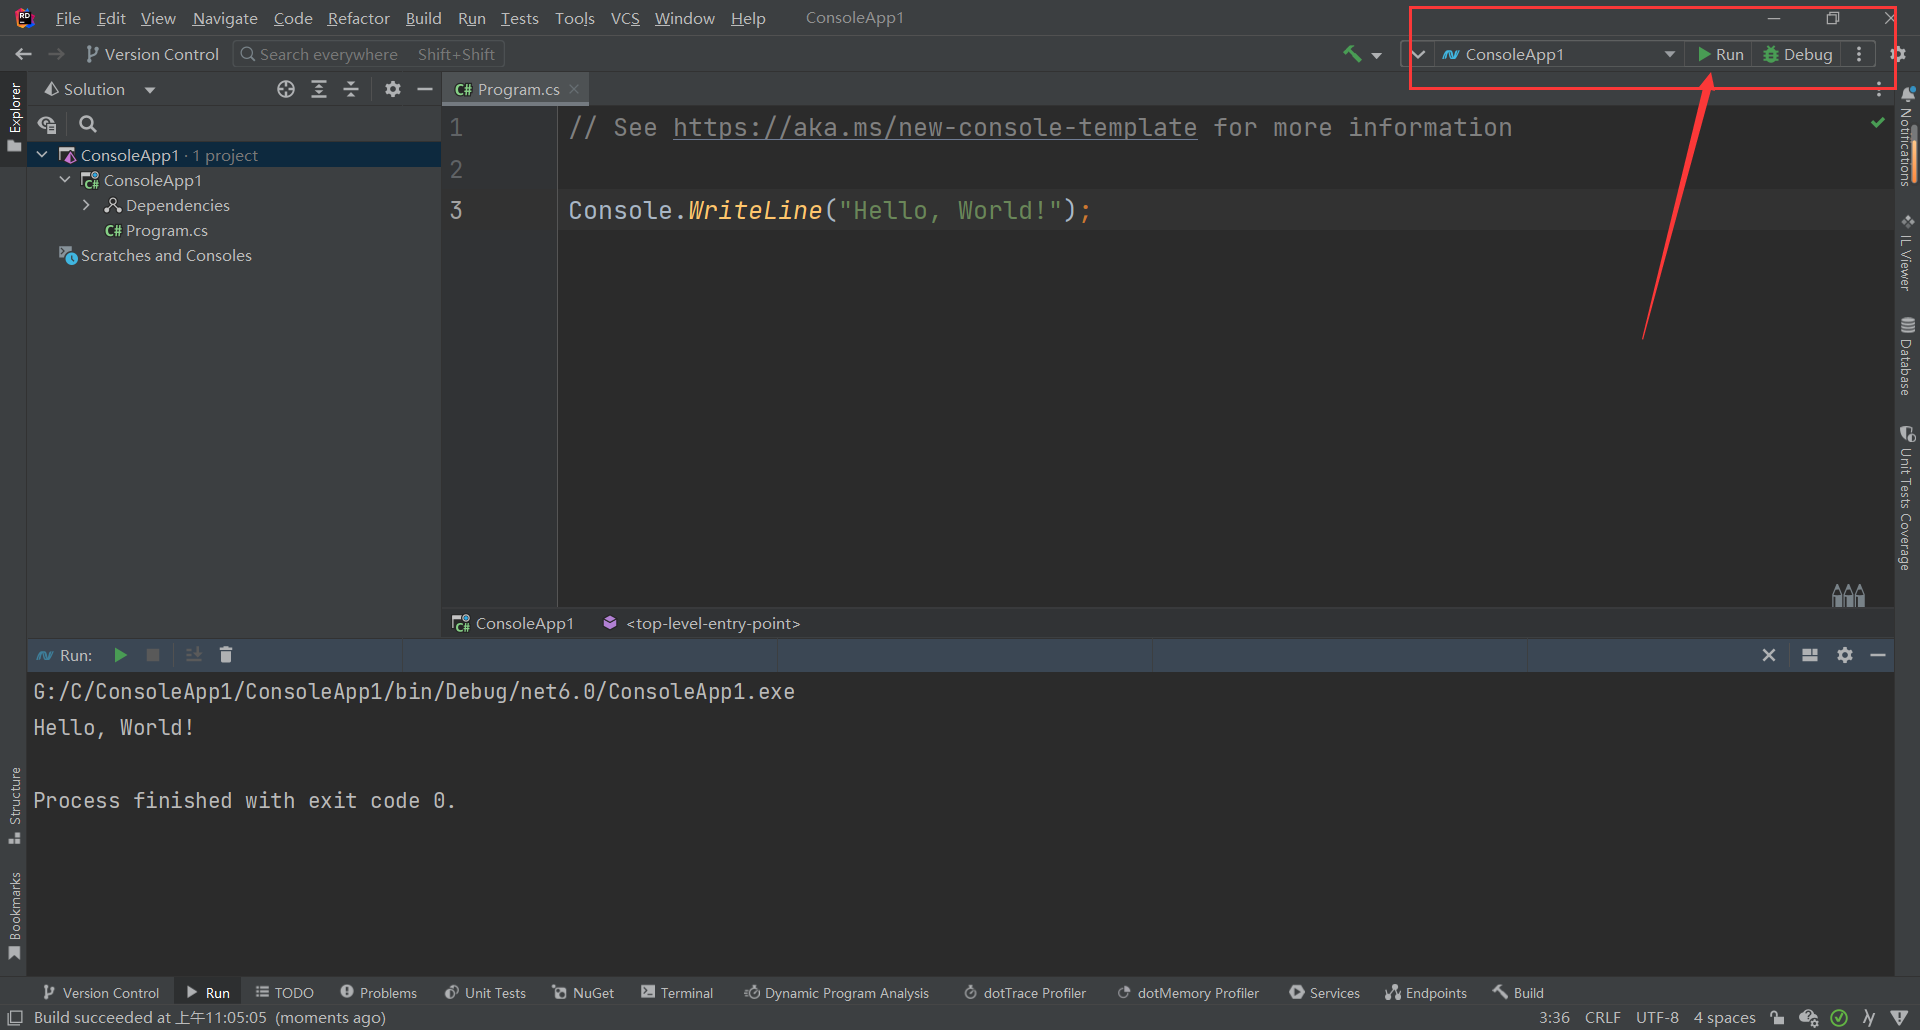Click the lambda icon in status bar

1869,1018
